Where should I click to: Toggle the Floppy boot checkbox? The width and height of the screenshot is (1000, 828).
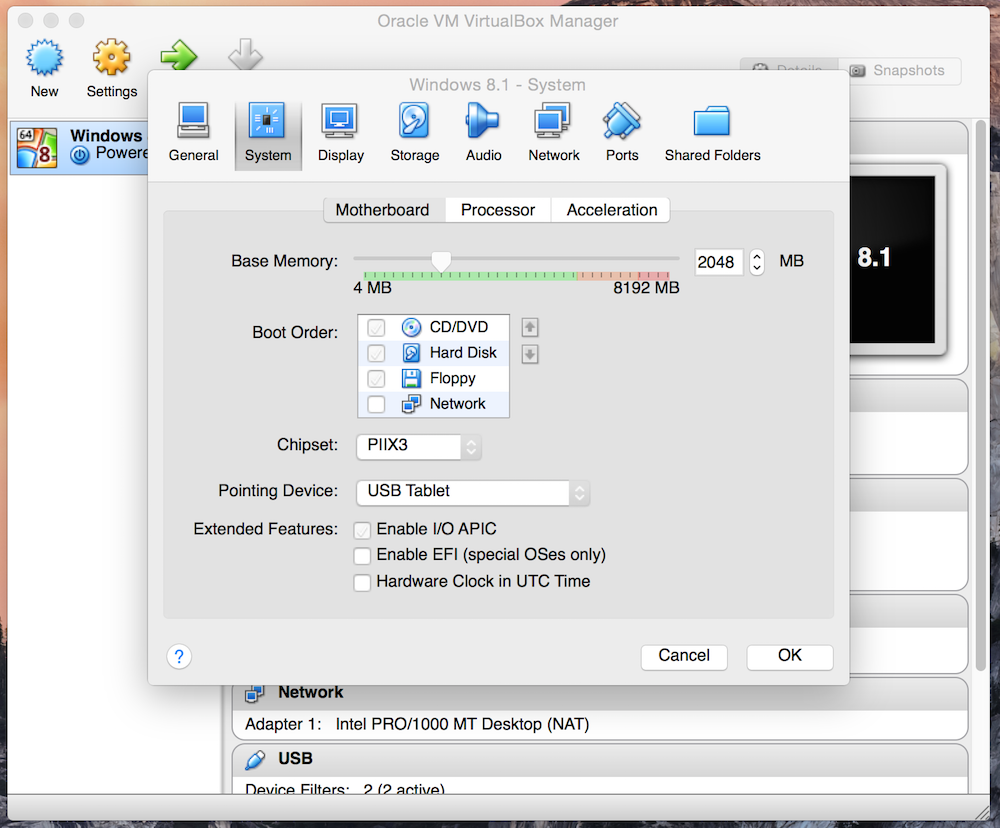click(x=376, y=379)
